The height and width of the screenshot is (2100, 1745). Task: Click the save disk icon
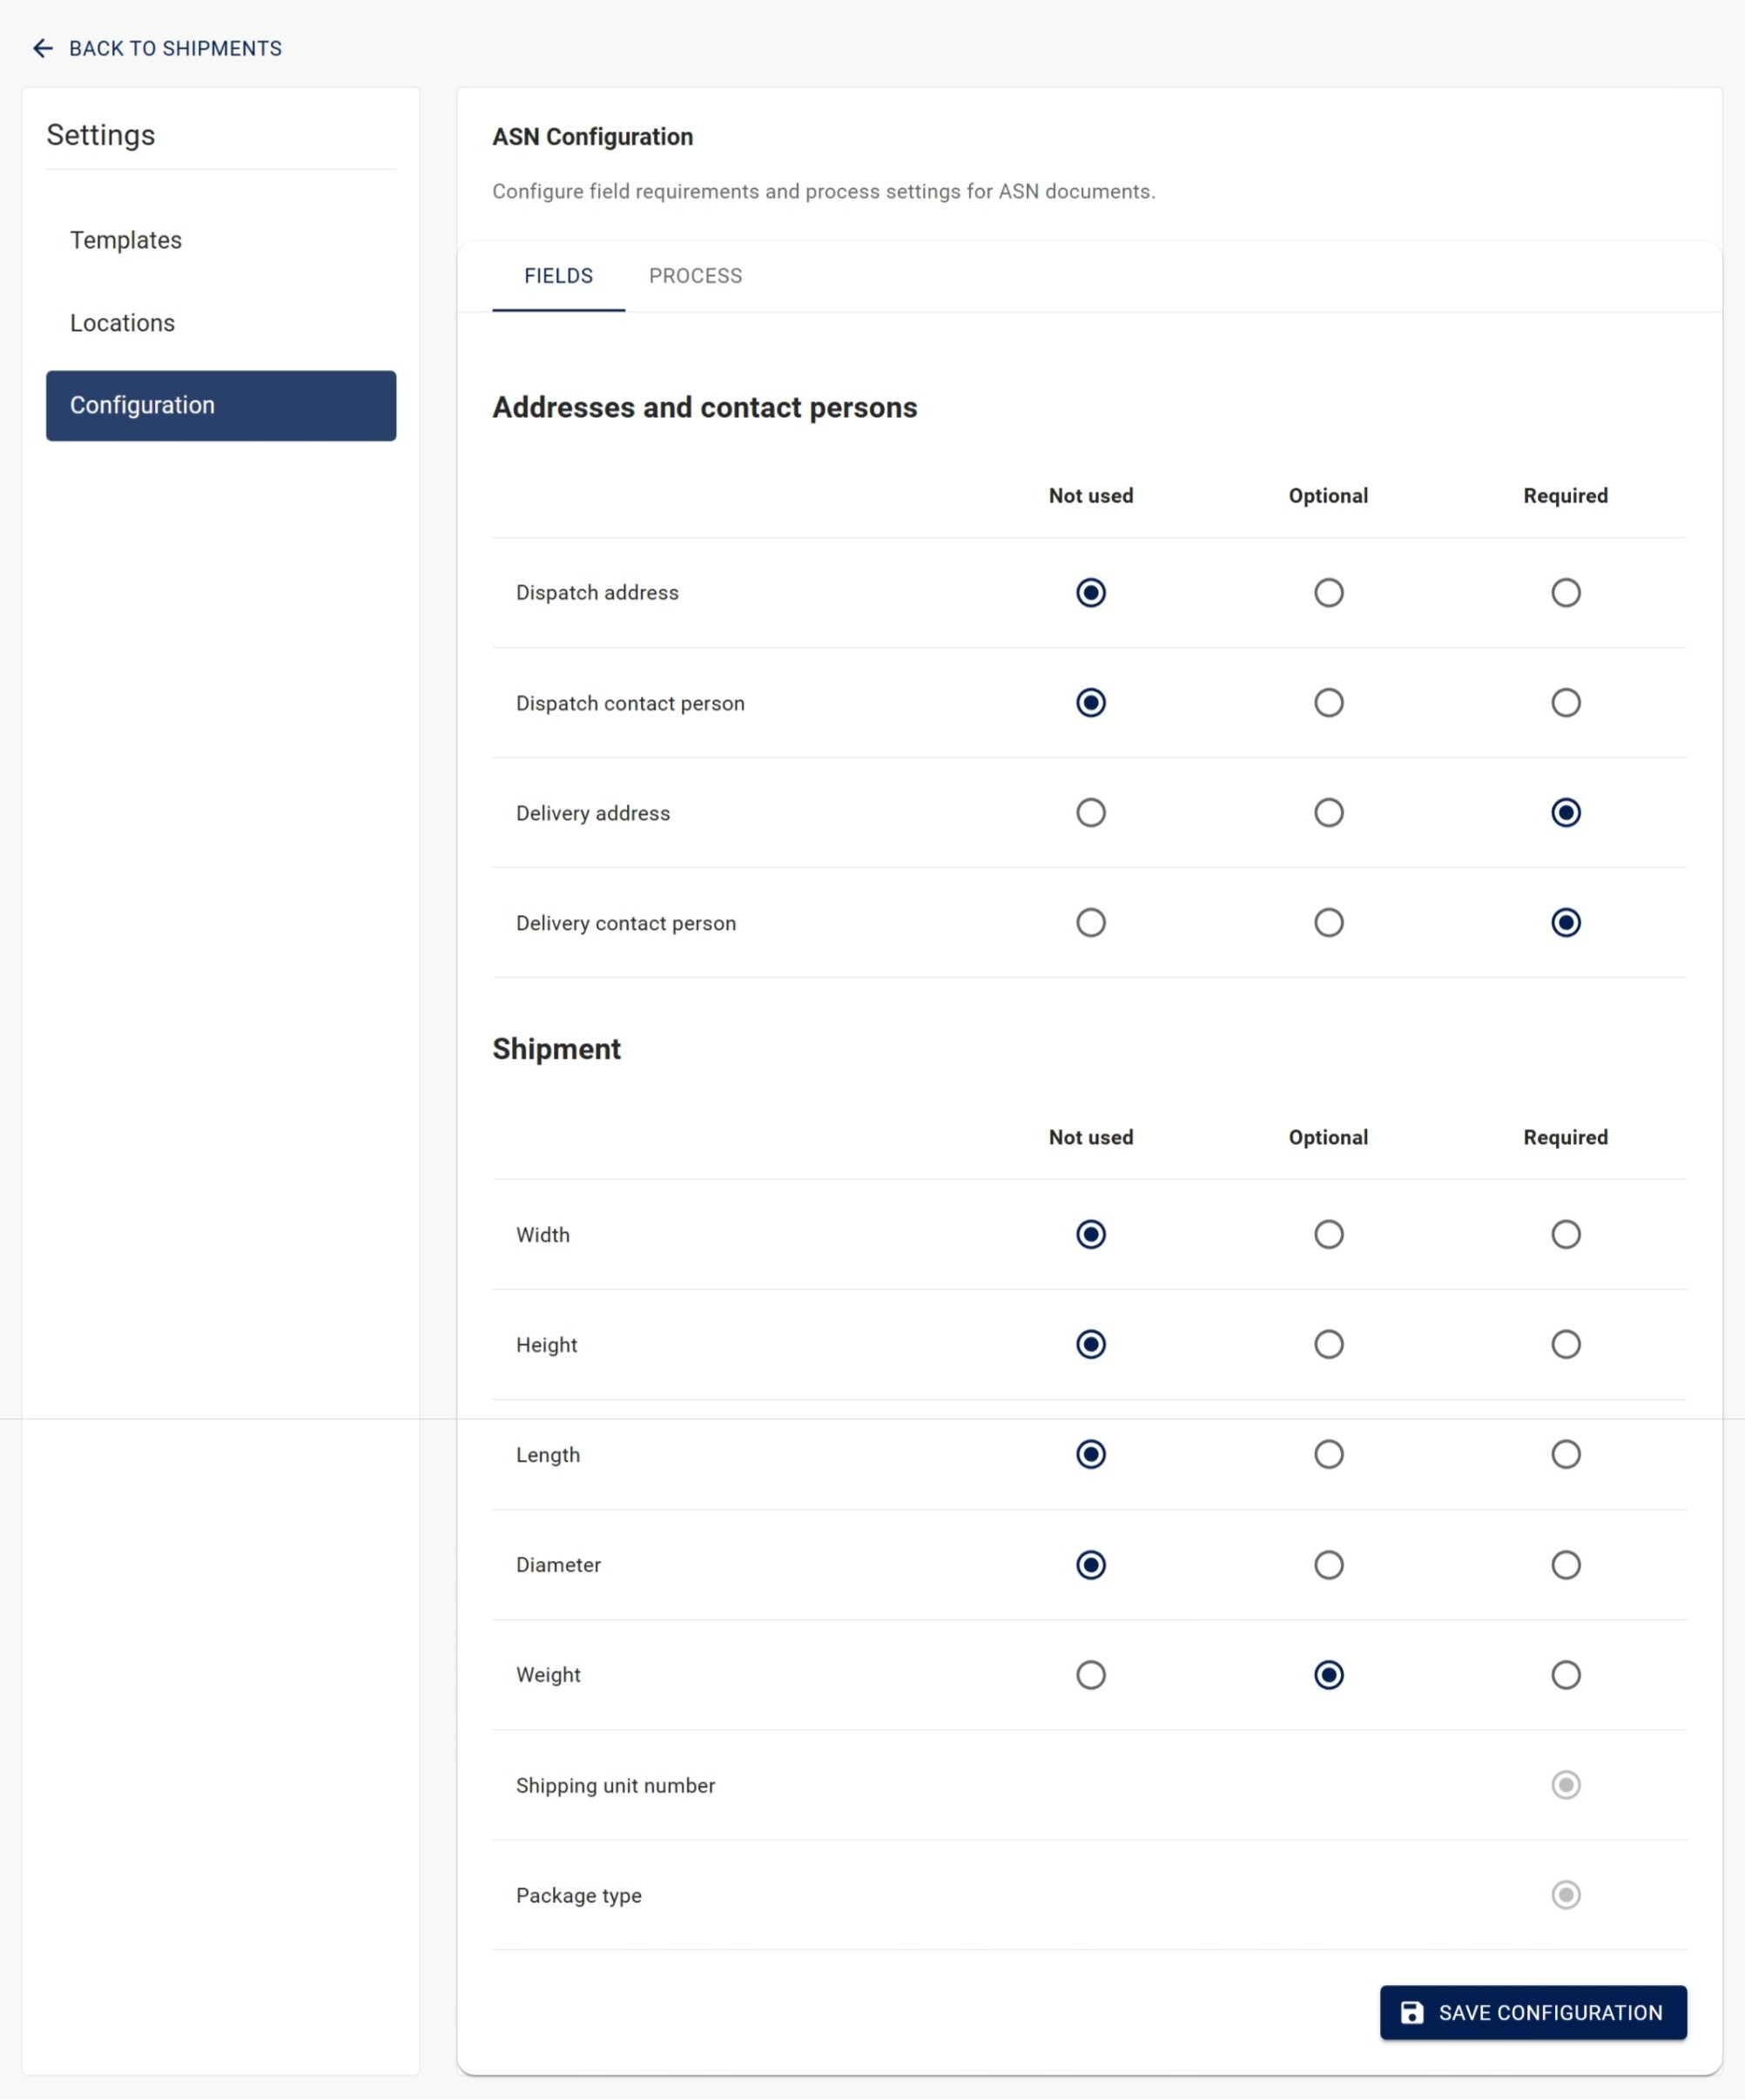coord(1411,2013)
